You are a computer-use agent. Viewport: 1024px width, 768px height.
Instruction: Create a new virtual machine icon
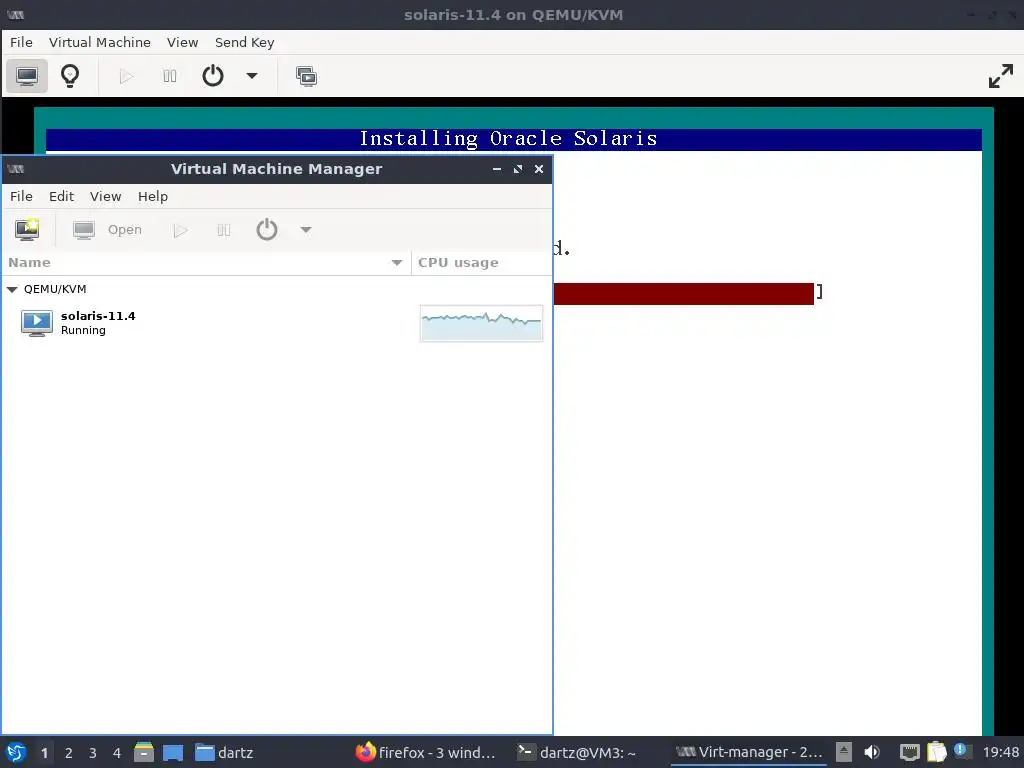pos(27,230)
